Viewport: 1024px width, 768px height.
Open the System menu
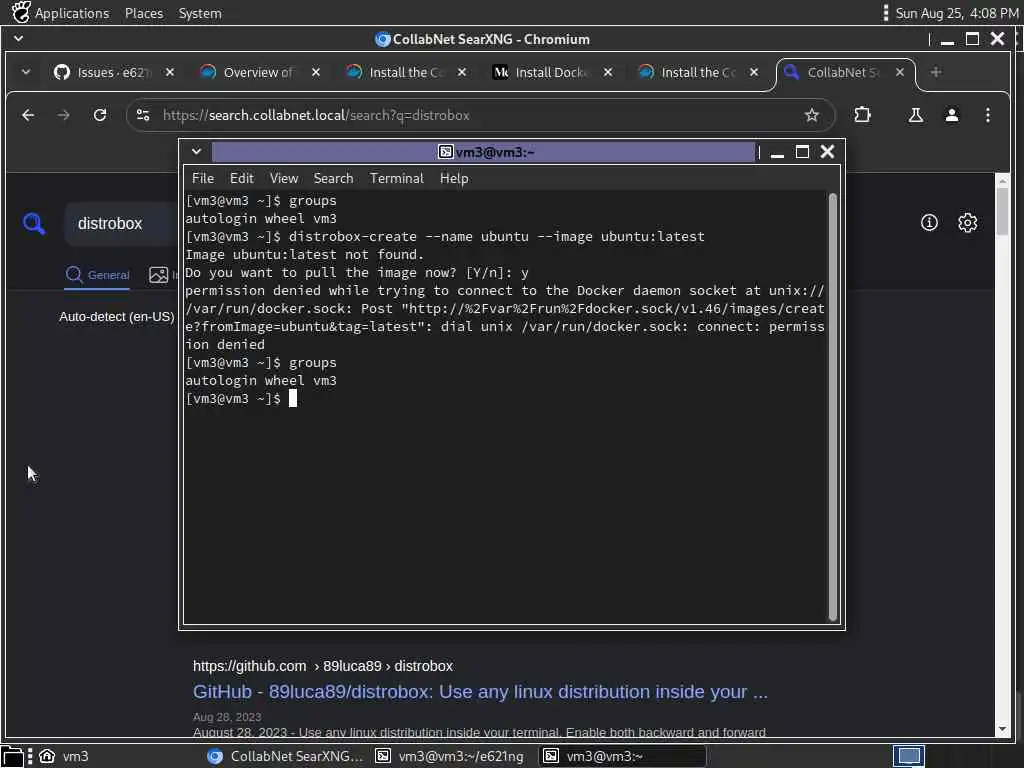coord(200,13)
